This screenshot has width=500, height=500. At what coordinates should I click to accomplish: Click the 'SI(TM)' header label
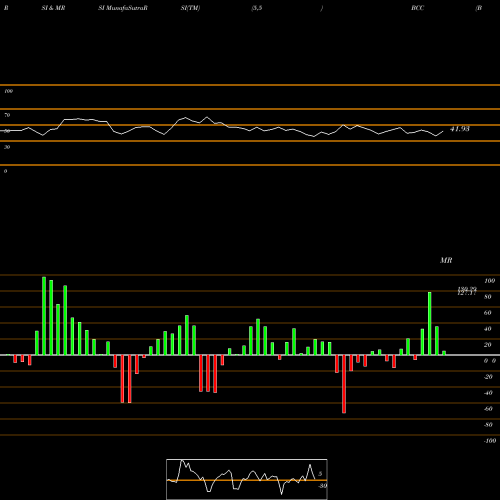click(x=190, y=8)
